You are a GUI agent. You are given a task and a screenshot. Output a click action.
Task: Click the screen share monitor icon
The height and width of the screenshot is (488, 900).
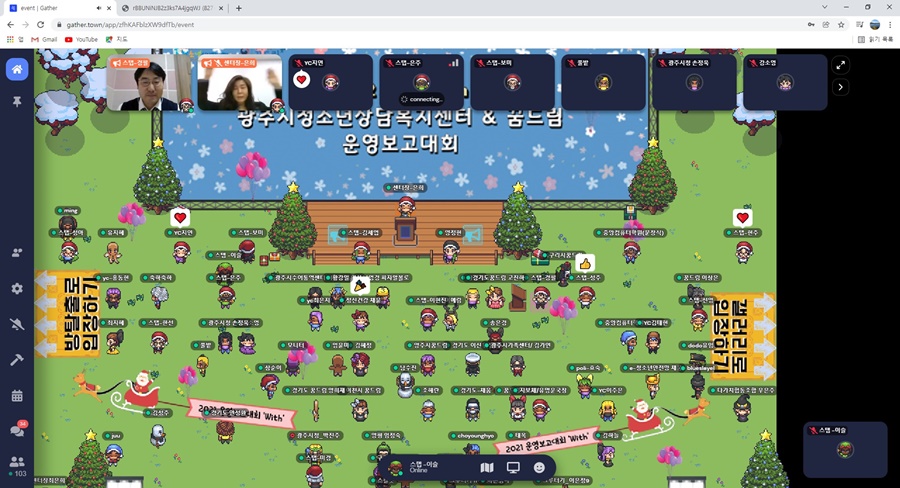(x=513, y=467)
